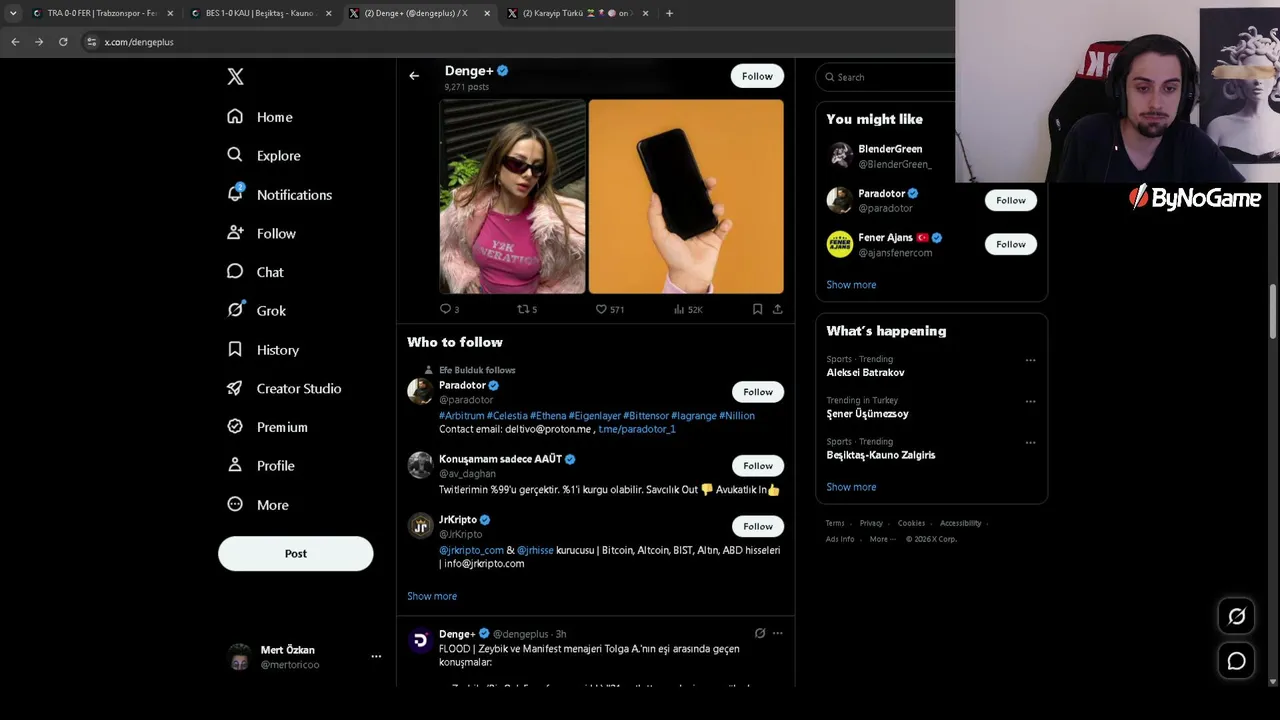1280x720 pixels.
Task: Click the Grok icon on the FLOOD post
Action: coord(760,633)
